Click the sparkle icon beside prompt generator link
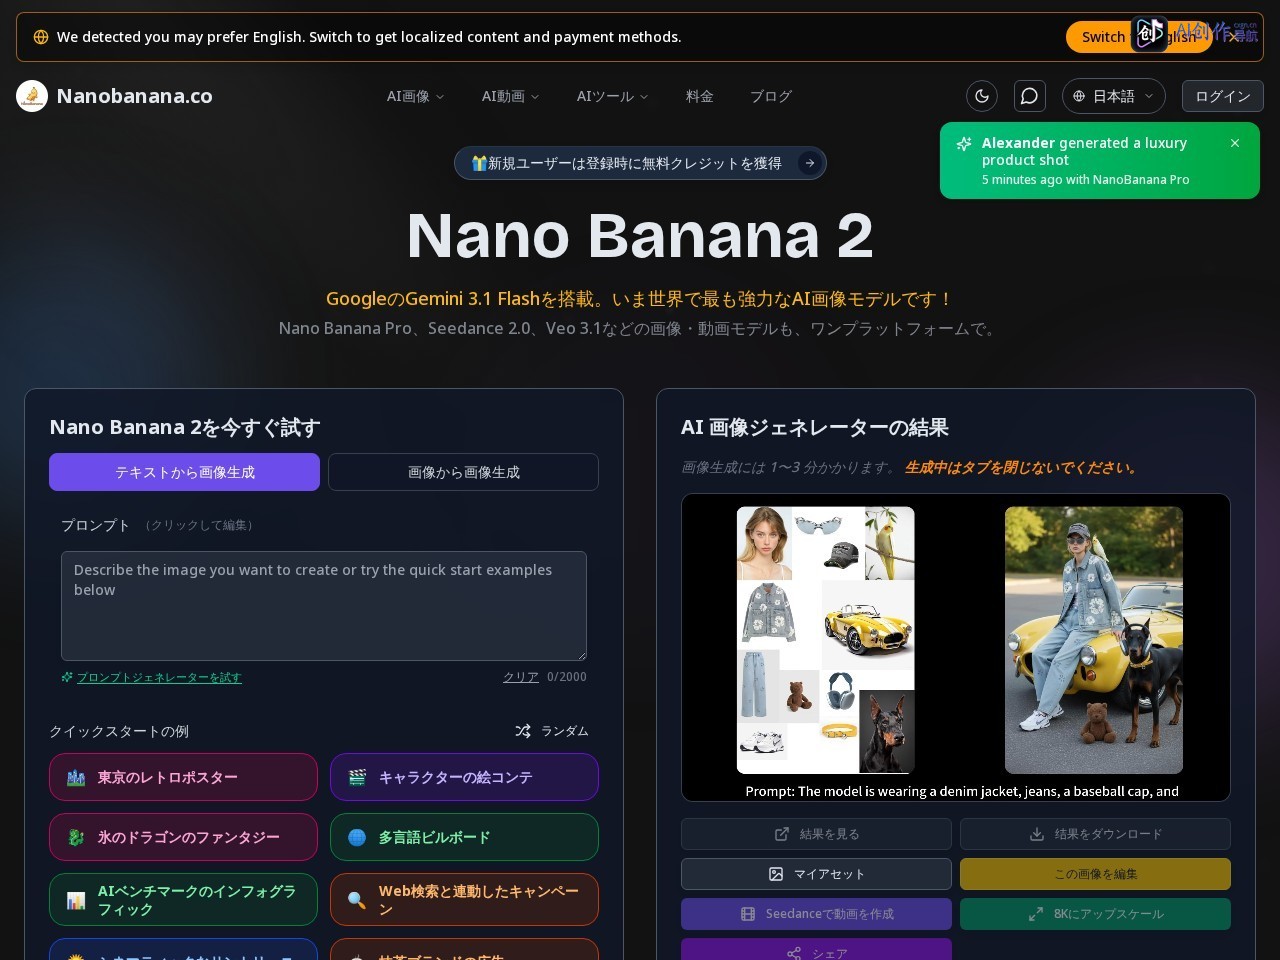Screen dimensions: 1280x960 coord(67,677)
